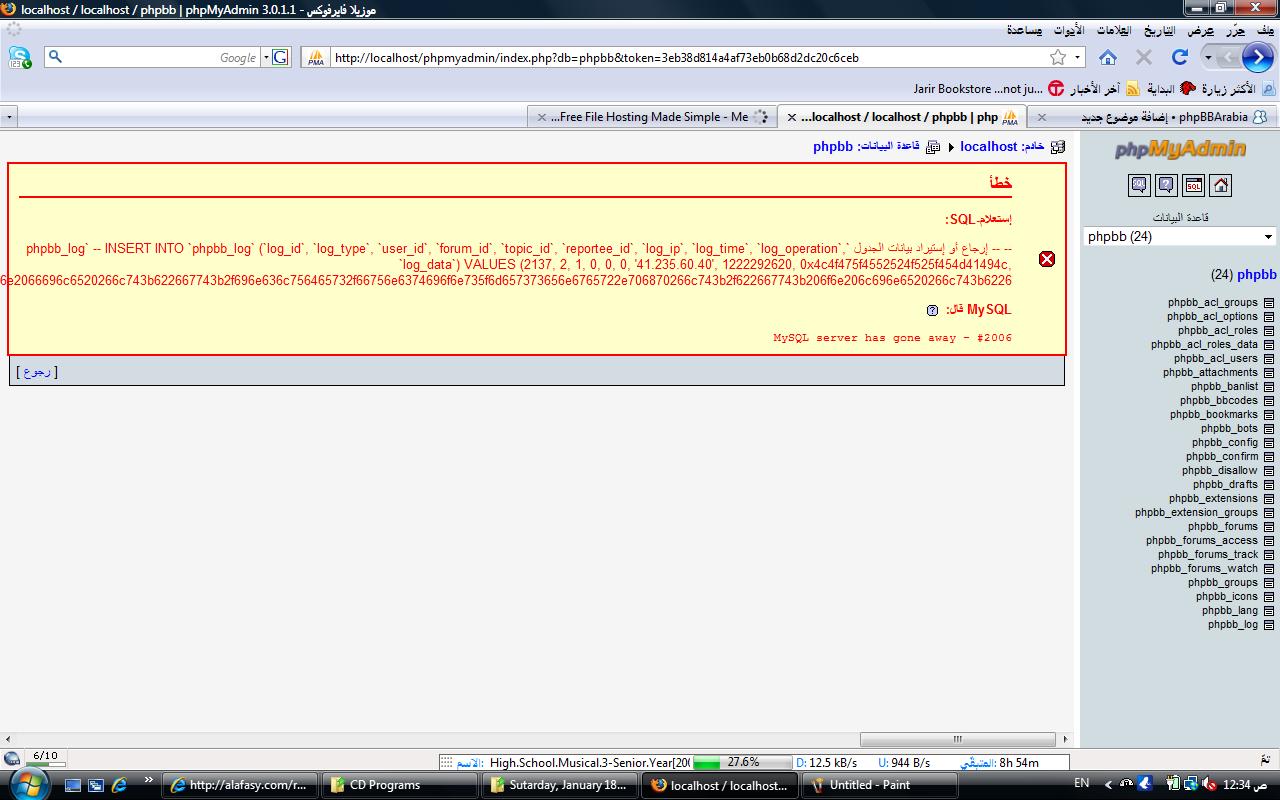This screenshot has width=1280, height=800.
Task: Reload the page with Firefox refresh icon
Action: (x=1180, y=57)
